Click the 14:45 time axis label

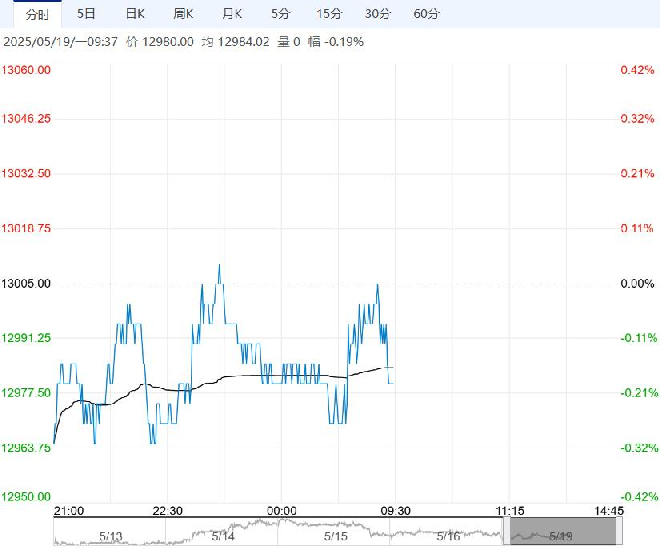609,511
